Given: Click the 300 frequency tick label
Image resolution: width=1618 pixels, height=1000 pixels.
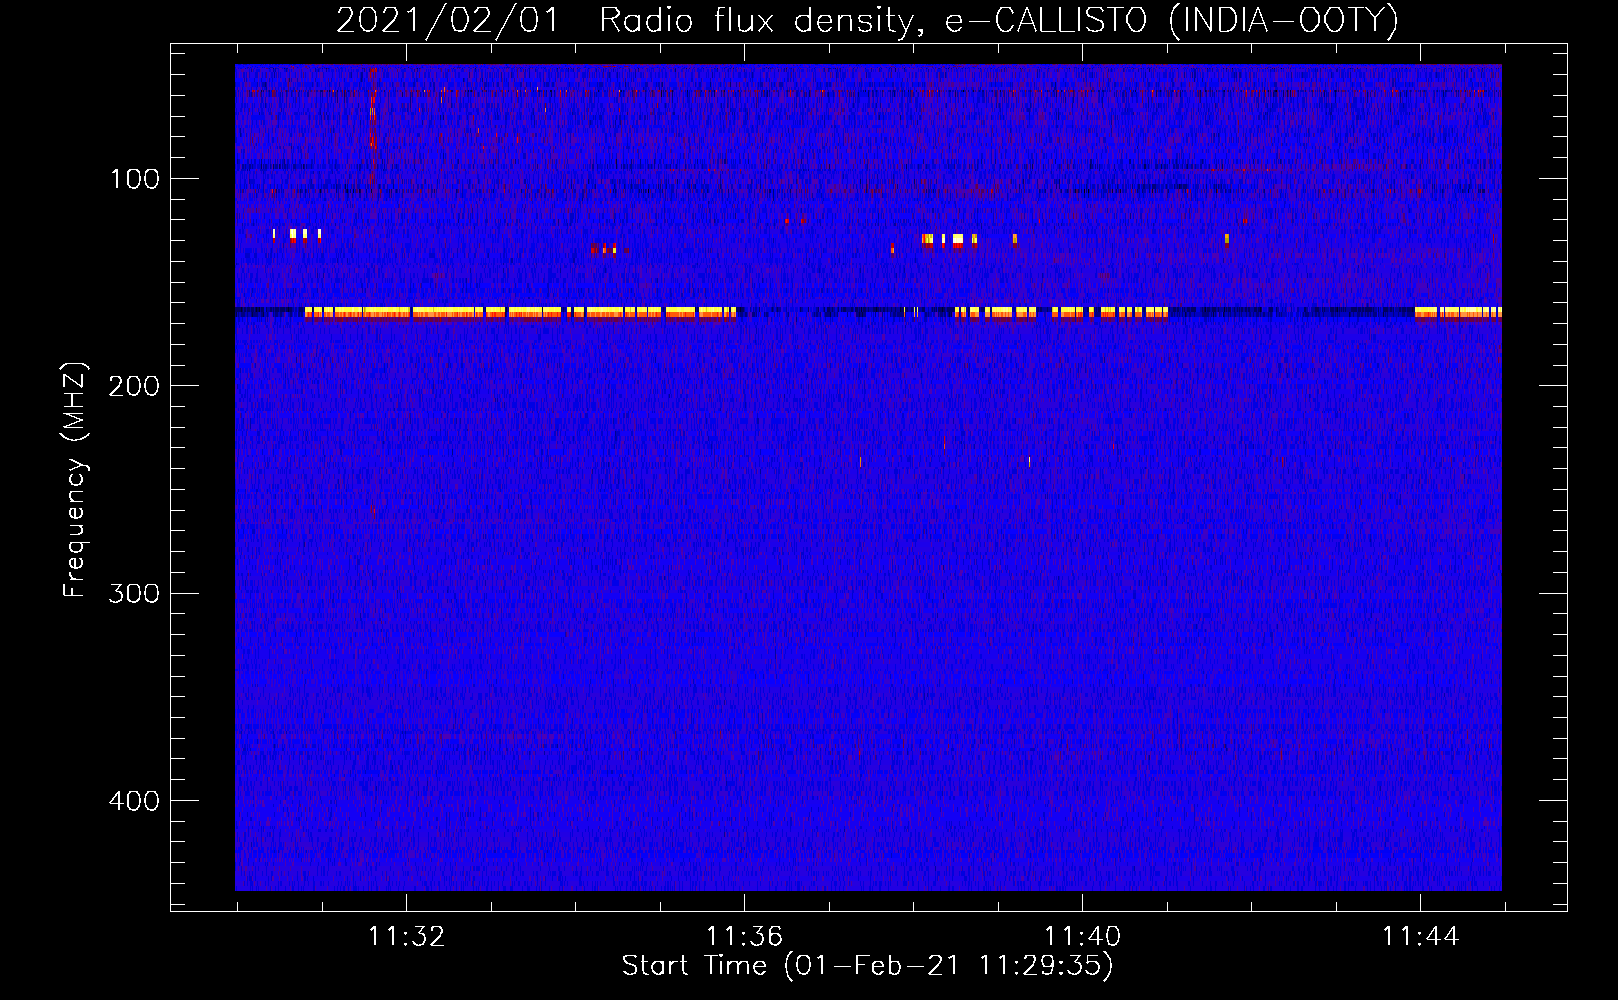Looking at the screenshot, I should tap(135, 593).
